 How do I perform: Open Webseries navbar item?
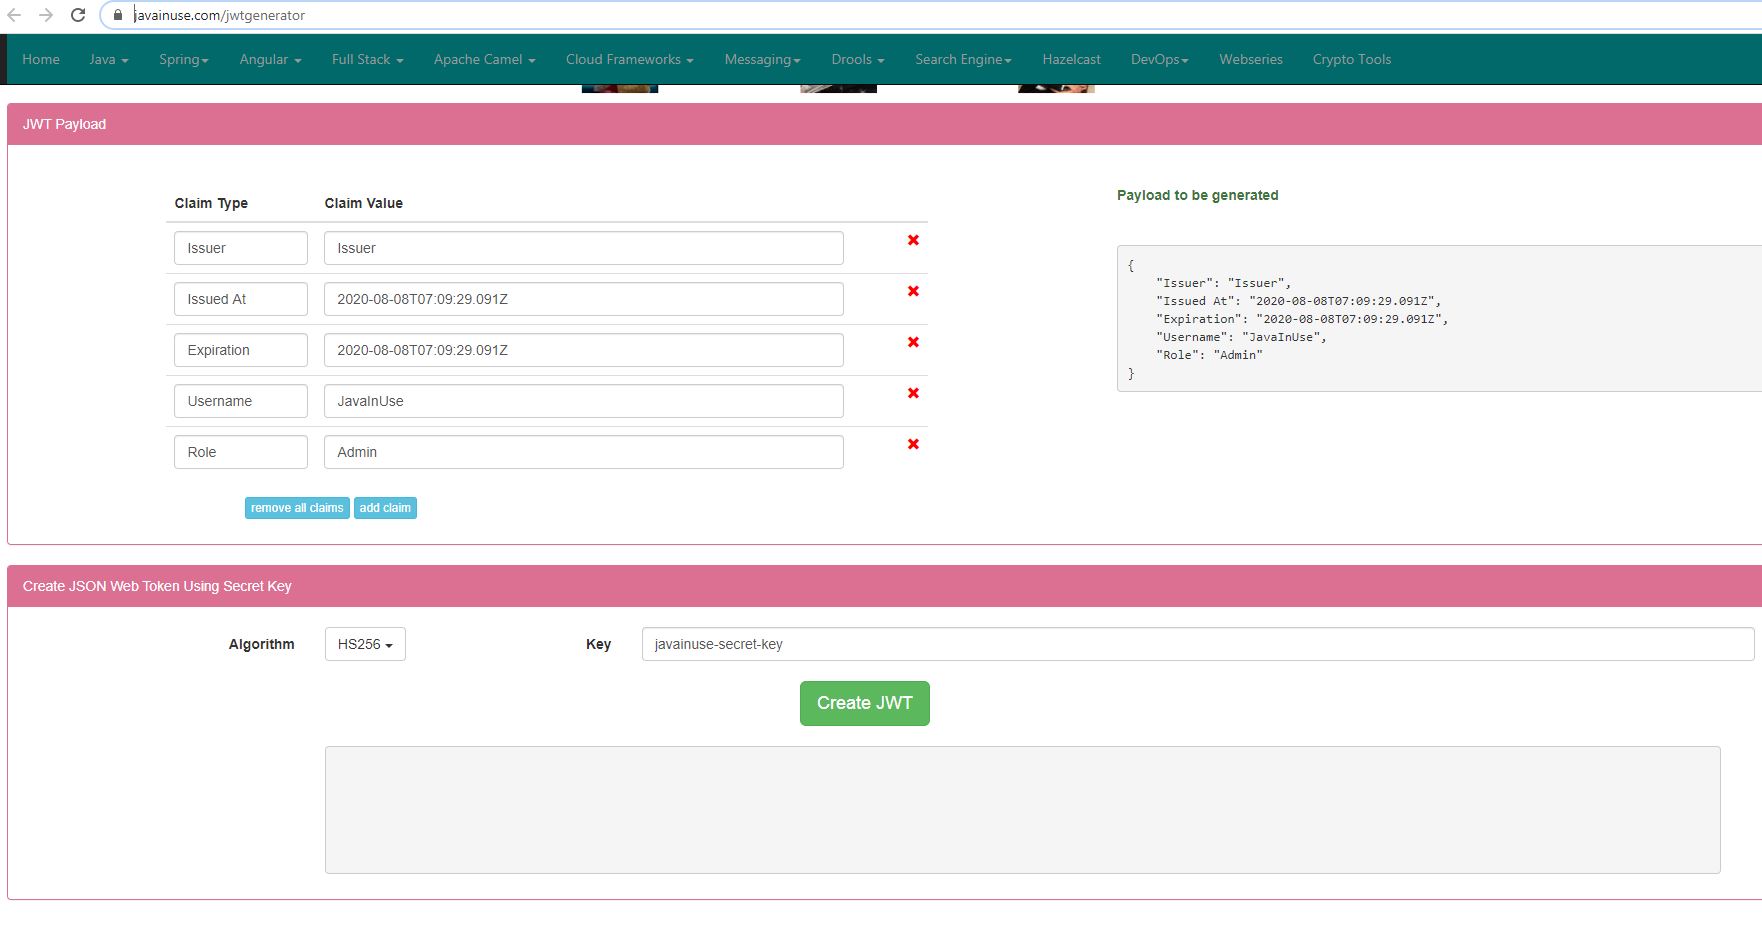pyautogui.click(x=1250, y=59)
